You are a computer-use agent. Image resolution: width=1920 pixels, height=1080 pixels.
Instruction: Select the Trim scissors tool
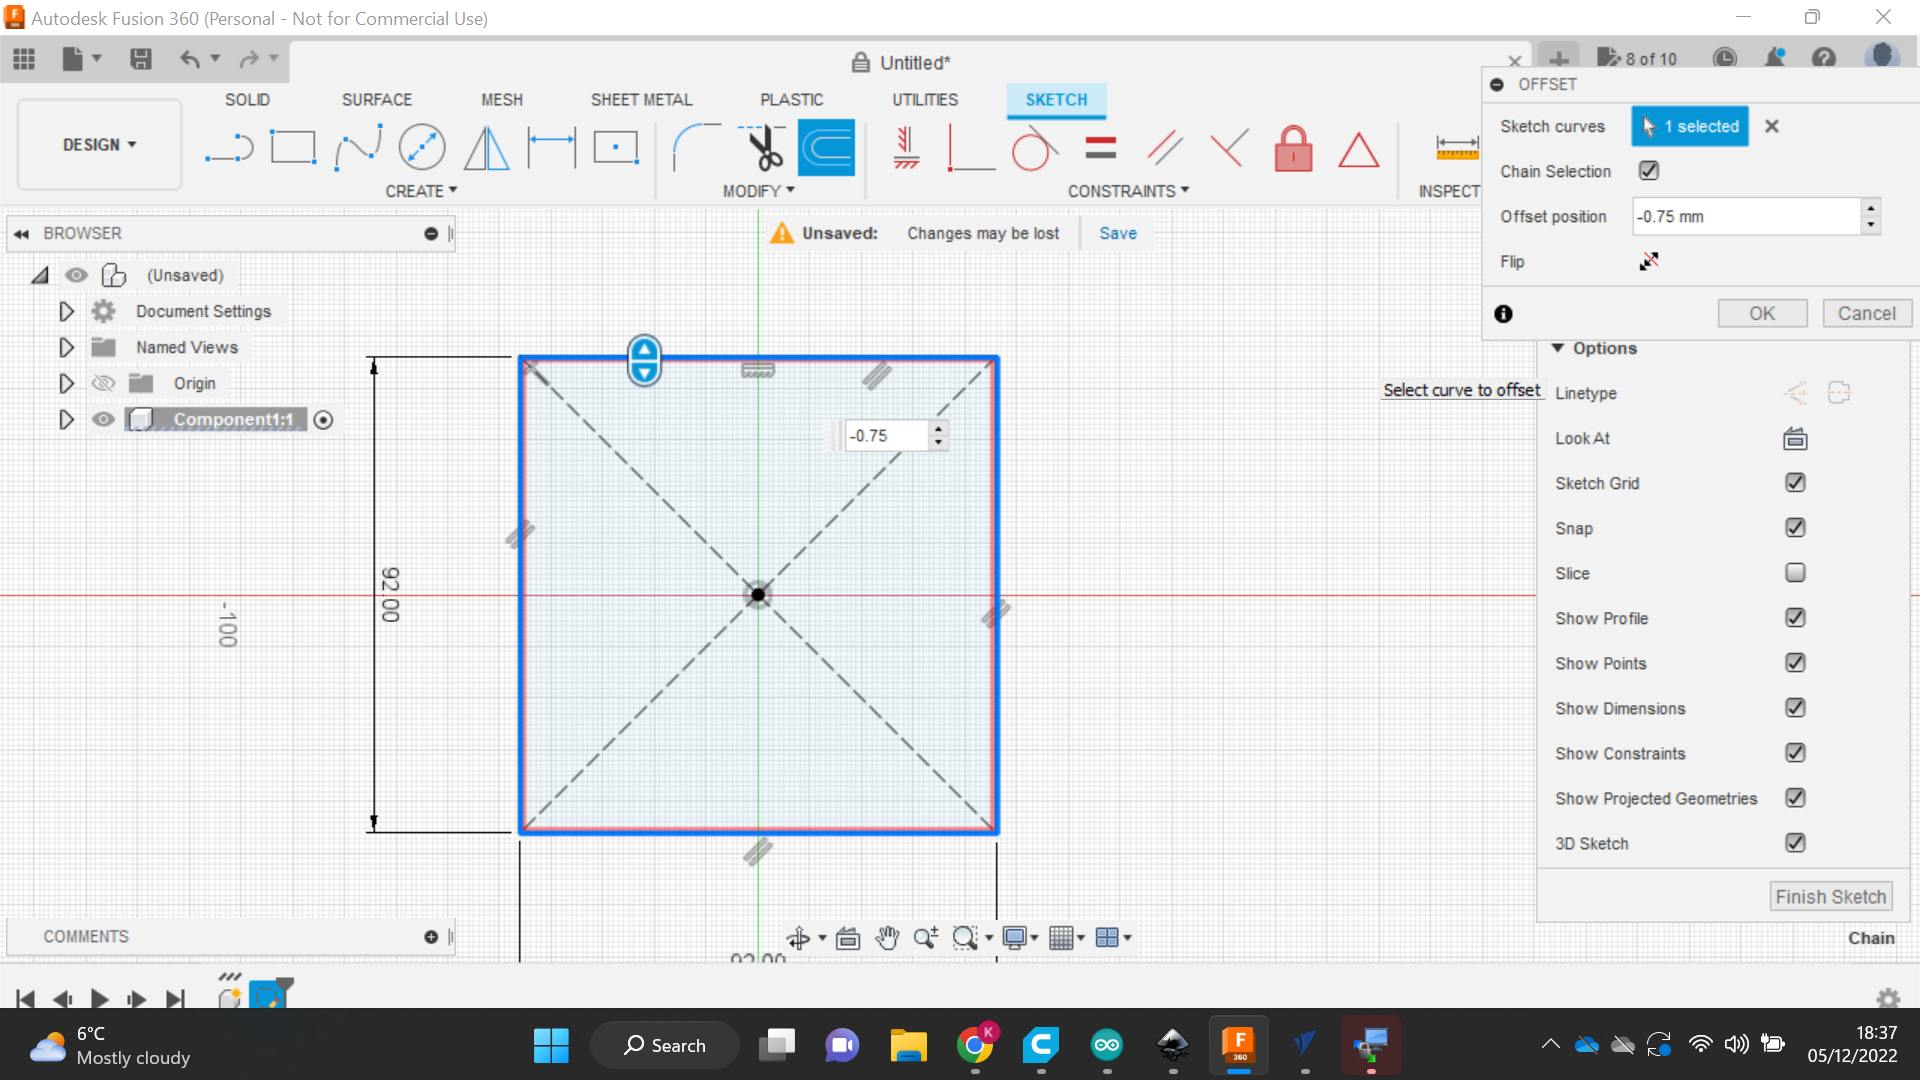[x=764, y=148]
